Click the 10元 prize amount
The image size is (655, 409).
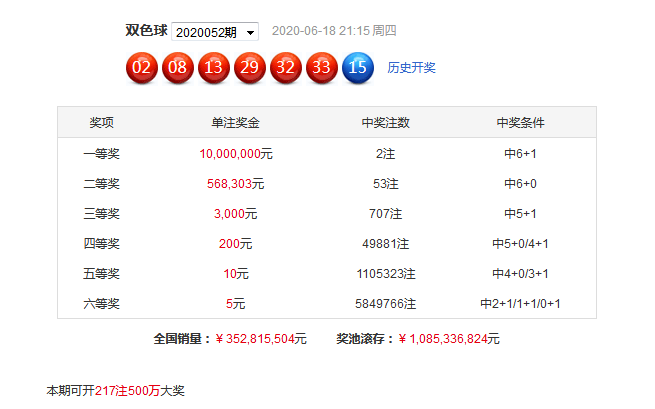236,274
